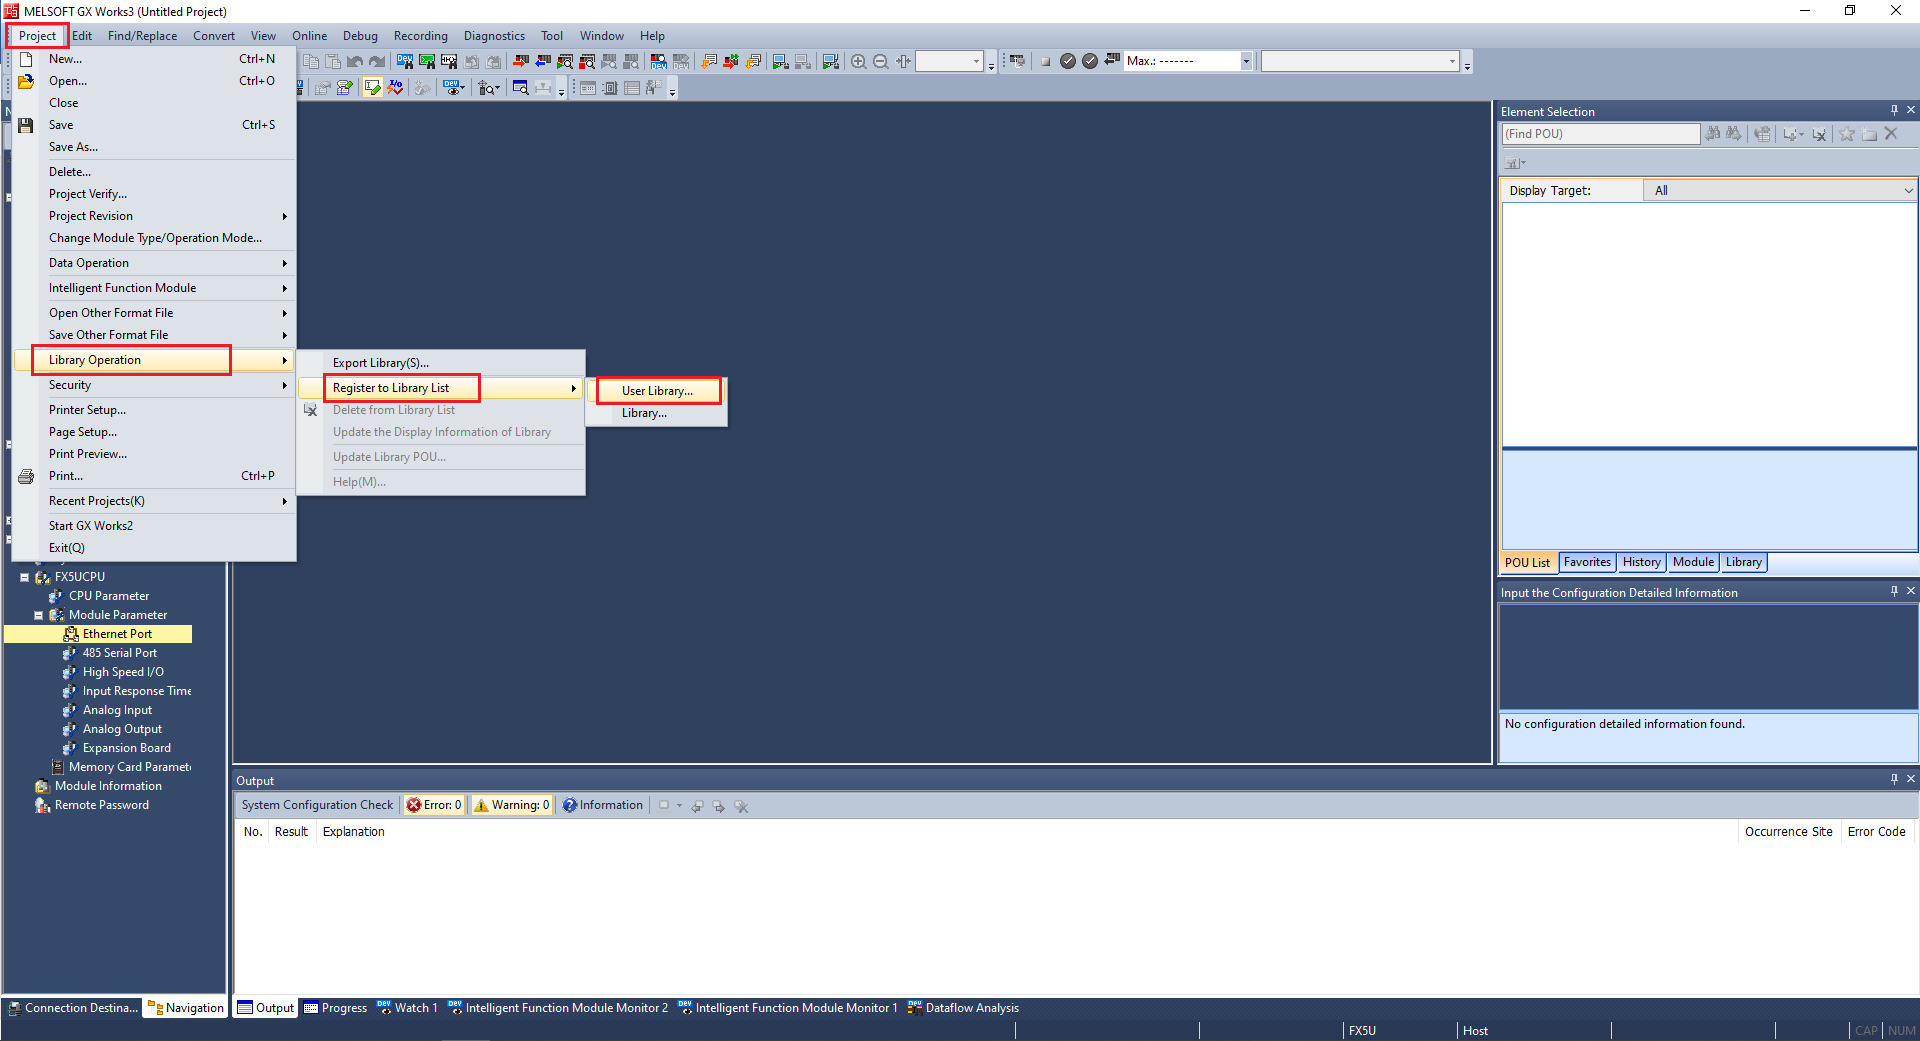Click the Open folder icon in Project menu
This screenshot has height=1041, width=1920.
coord(26,81)
